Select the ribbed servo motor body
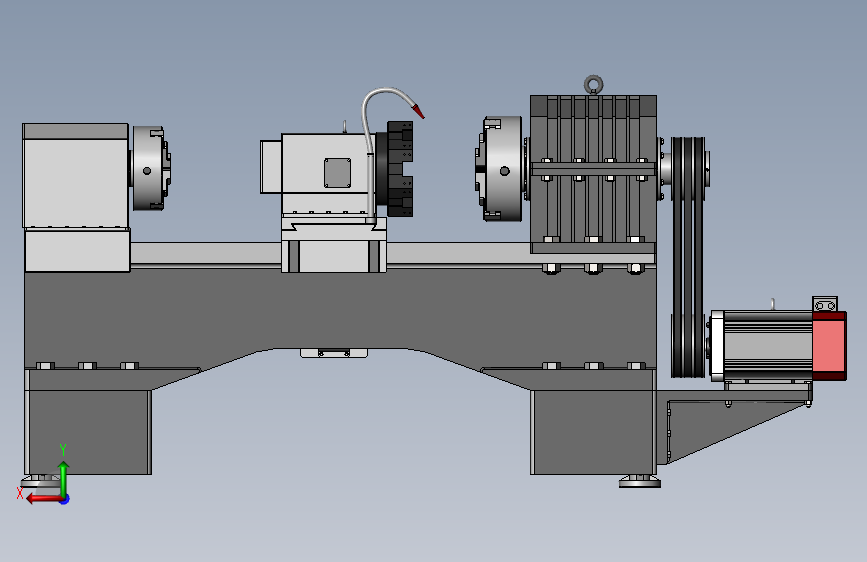Viewport: 867px width, 562px height. point(767,346)
